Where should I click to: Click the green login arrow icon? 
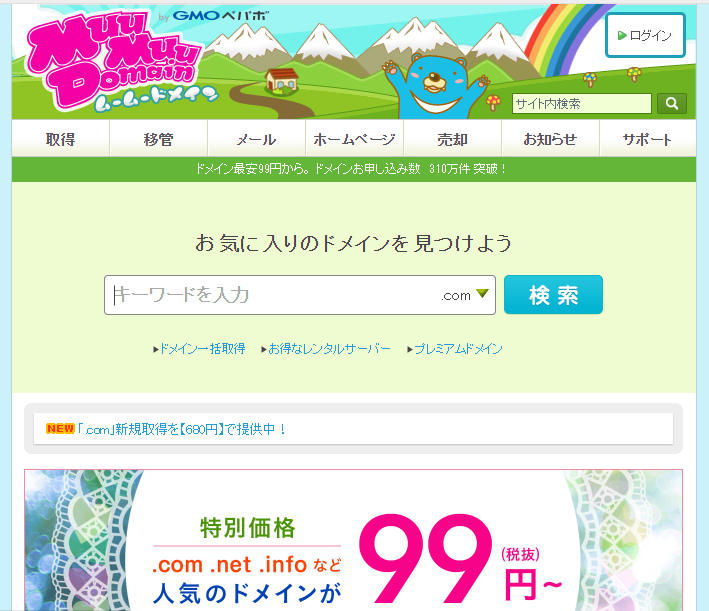click(622, 35)
